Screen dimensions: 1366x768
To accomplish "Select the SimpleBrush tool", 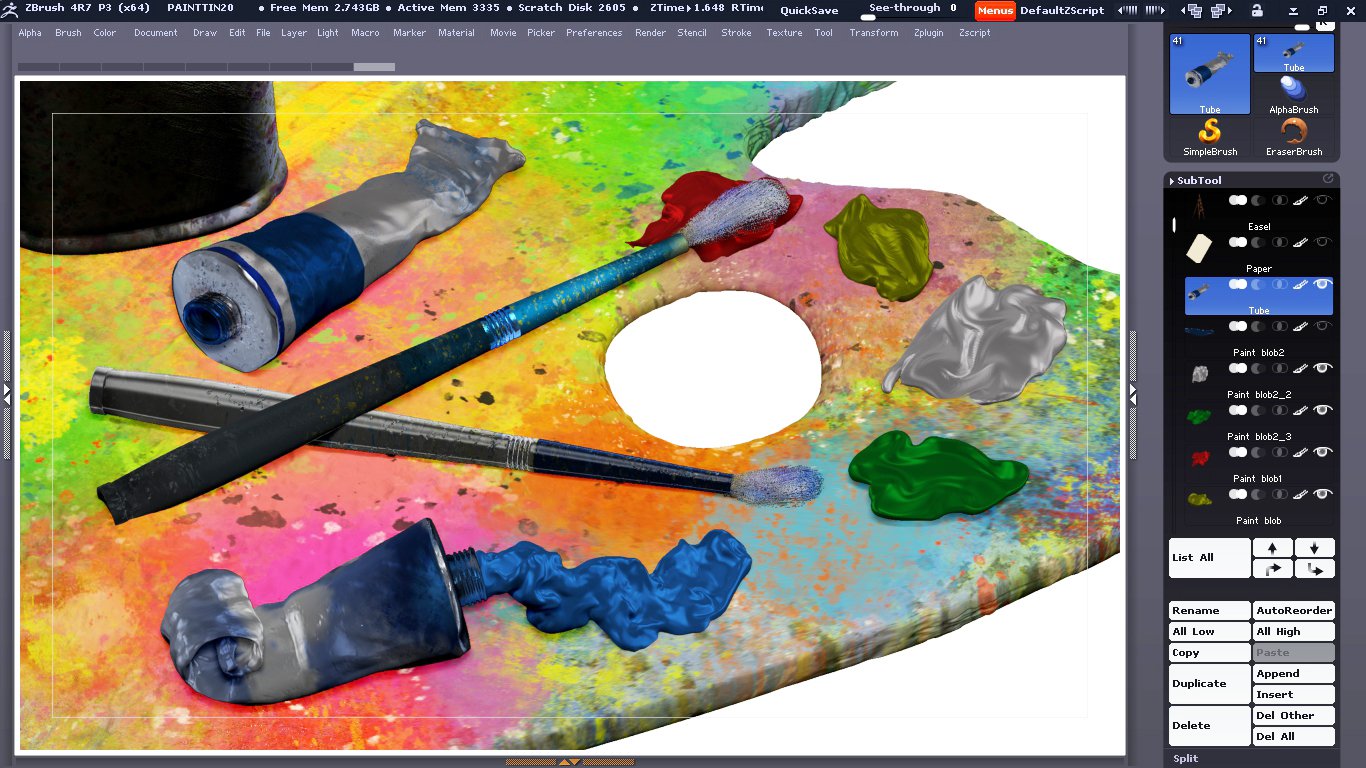I will pyautogui.click(x=1210, y=137).
